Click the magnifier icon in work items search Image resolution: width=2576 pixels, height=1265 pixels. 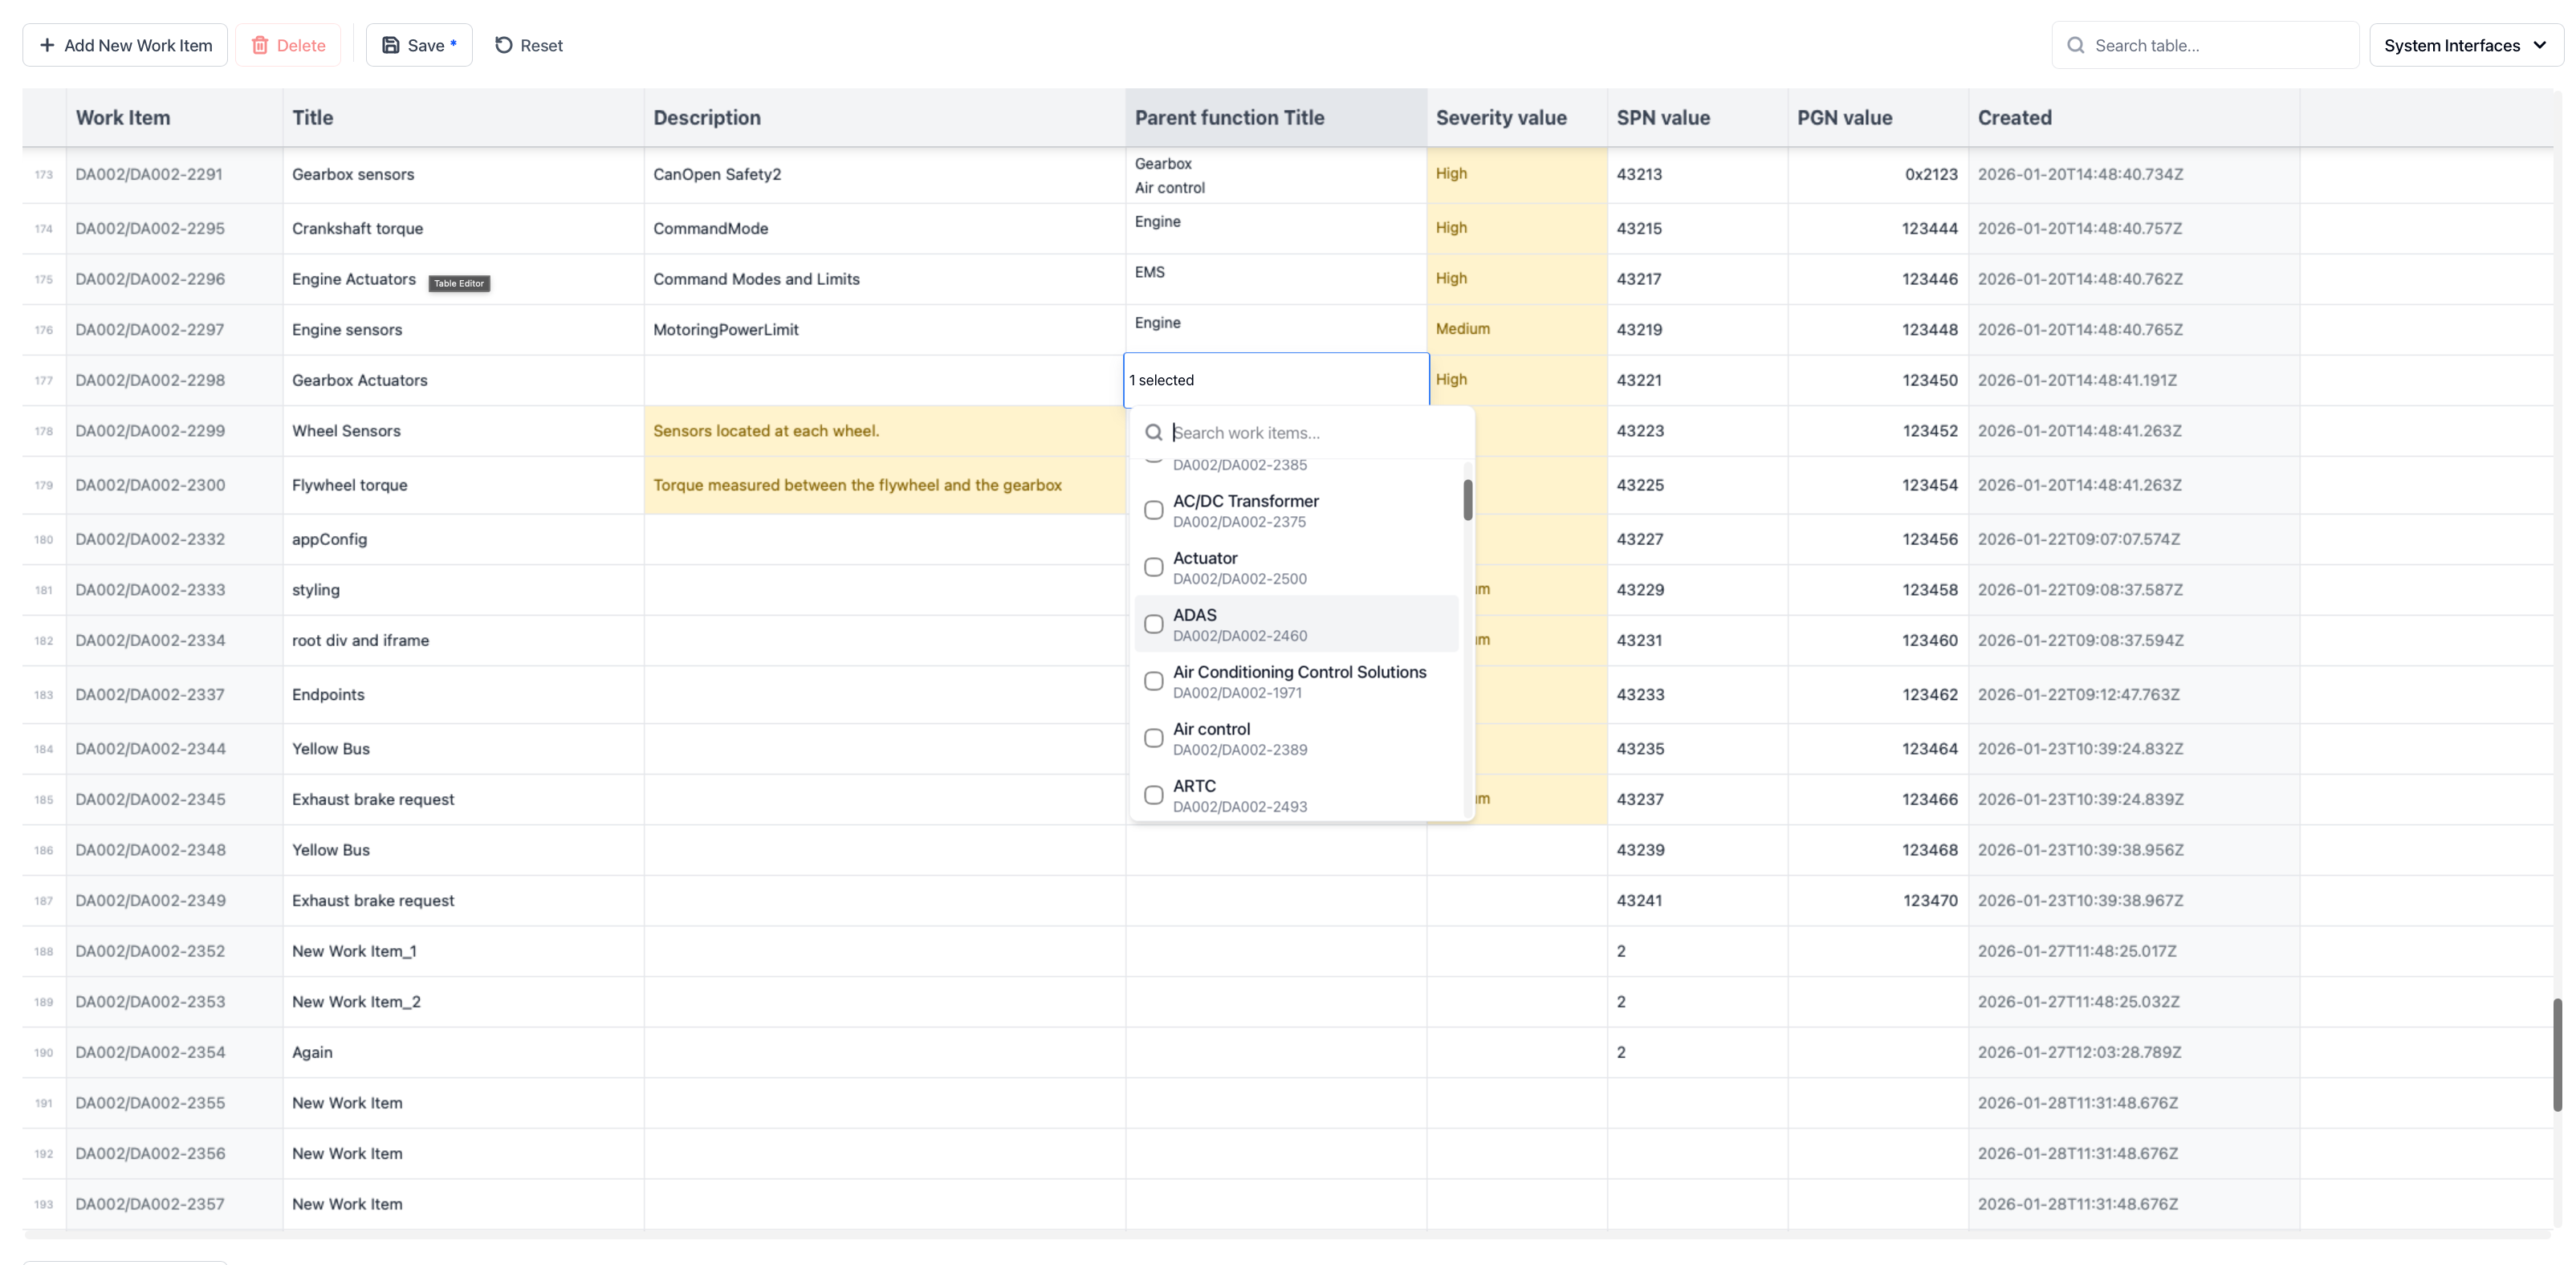click(x=1153, y=432)
